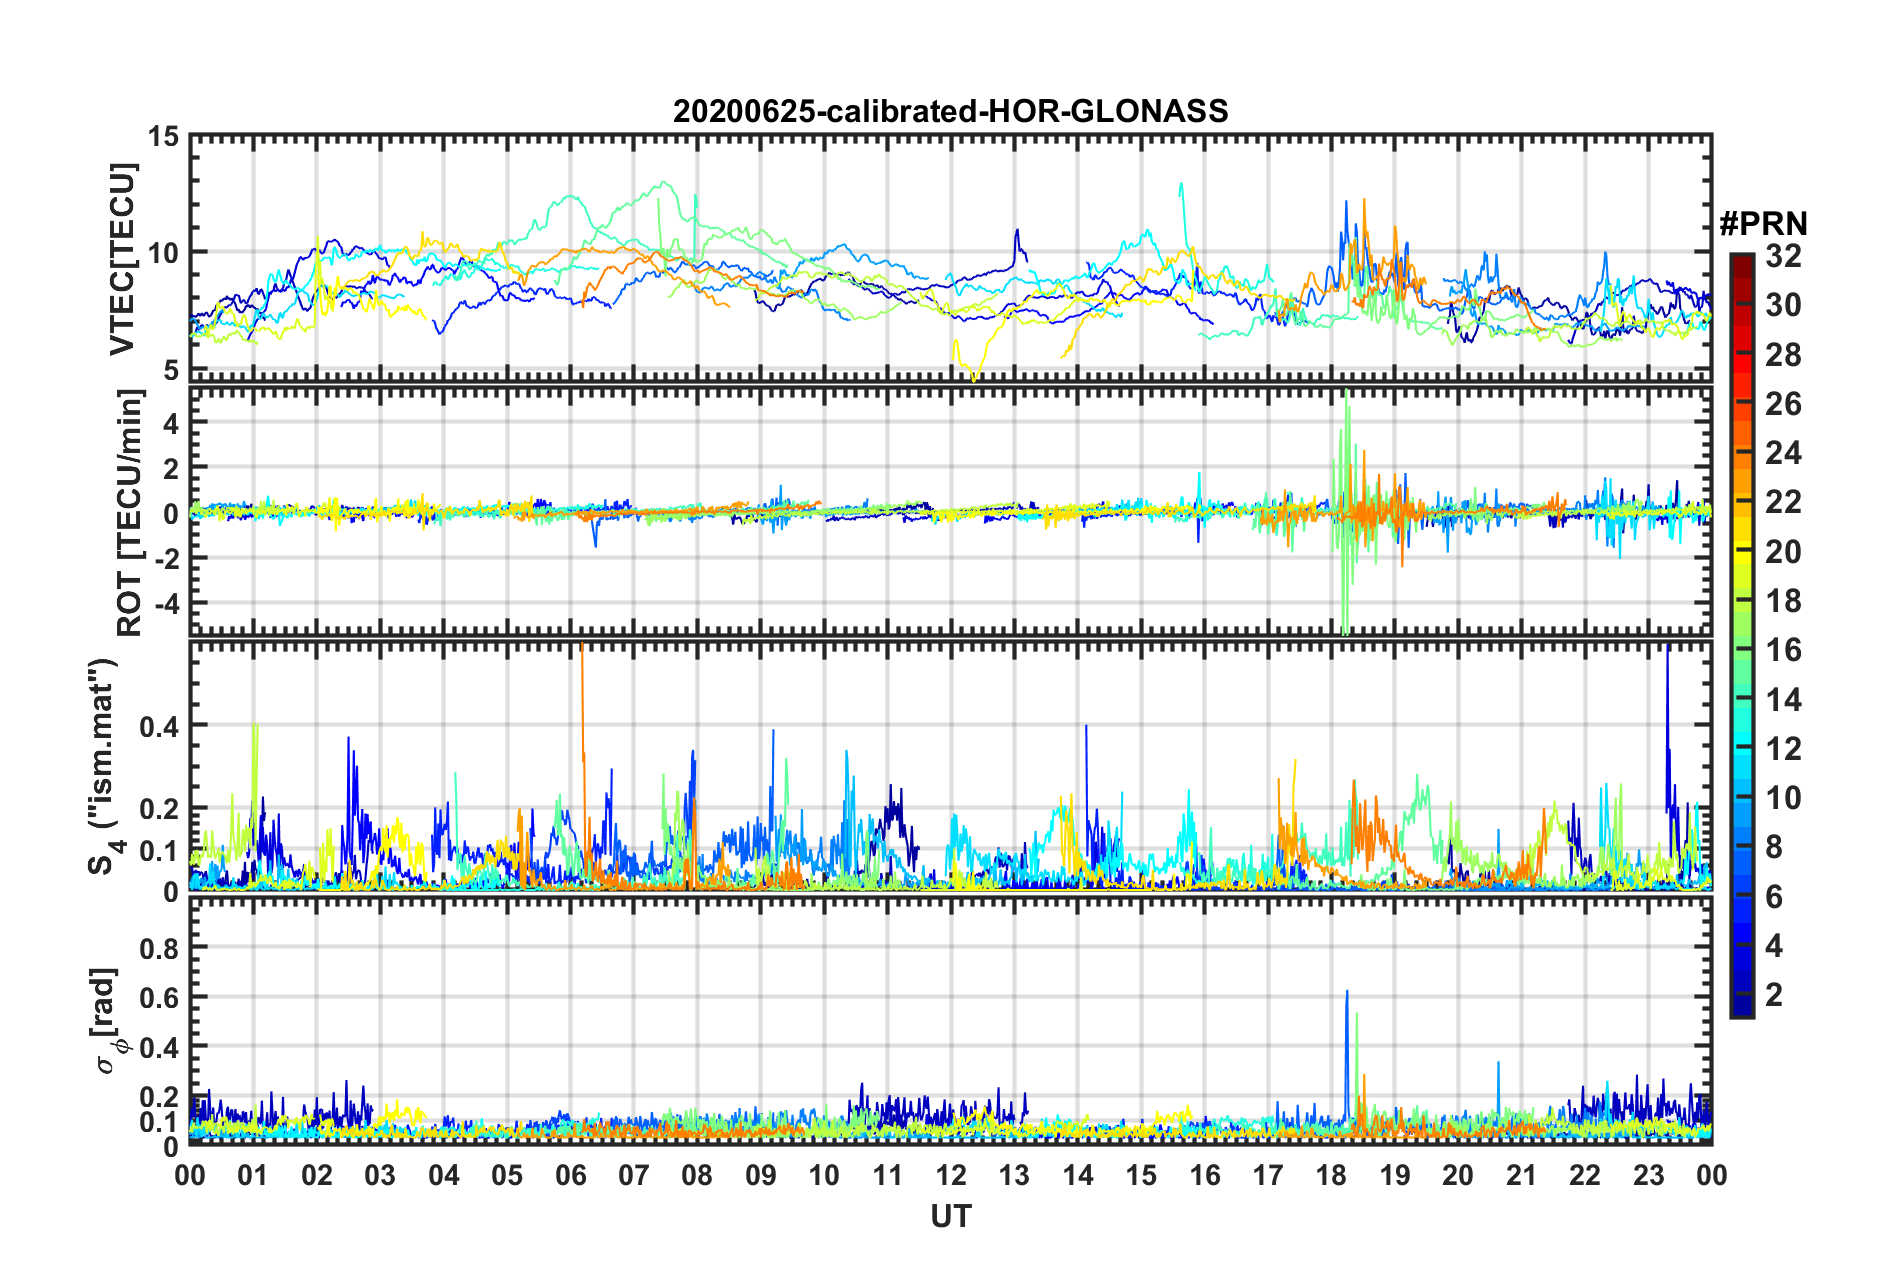
Task: Pick hour label 04 on the UT axis
Action: point(444,1175)
